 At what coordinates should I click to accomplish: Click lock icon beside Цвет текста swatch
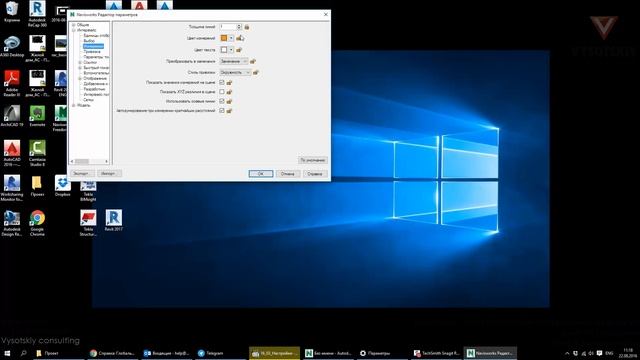(239, 50)
